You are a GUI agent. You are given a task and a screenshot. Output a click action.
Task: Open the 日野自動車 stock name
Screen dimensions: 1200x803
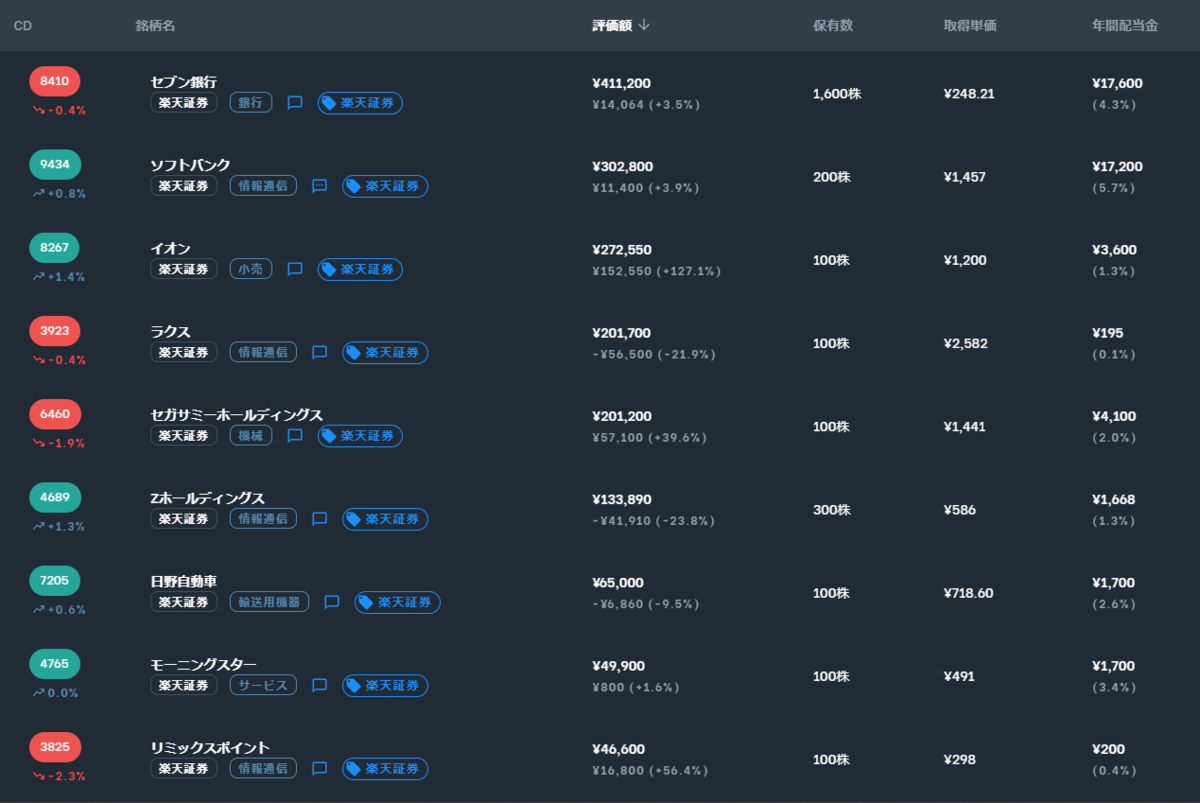click(x=184, y=581)
